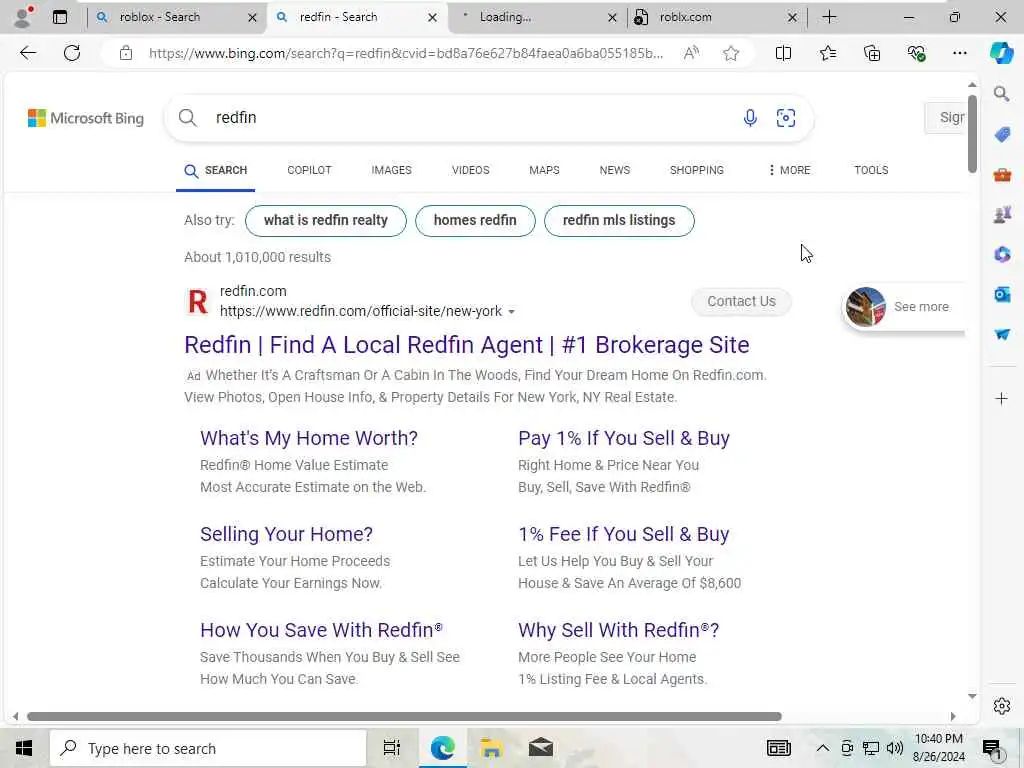
Task: Expand the MORE search categories menu
Action: pos(789,170)
